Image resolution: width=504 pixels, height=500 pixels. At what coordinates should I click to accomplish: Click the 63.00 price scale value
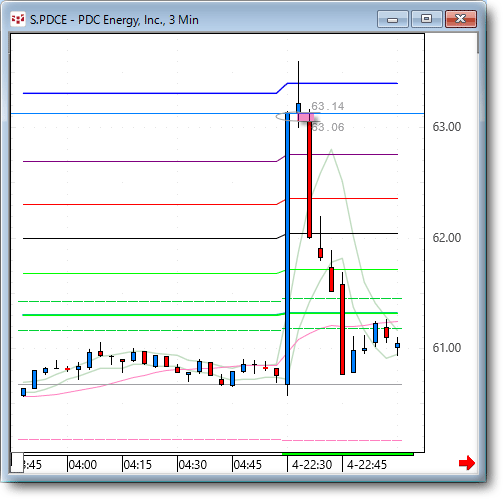tap(447, 127)
